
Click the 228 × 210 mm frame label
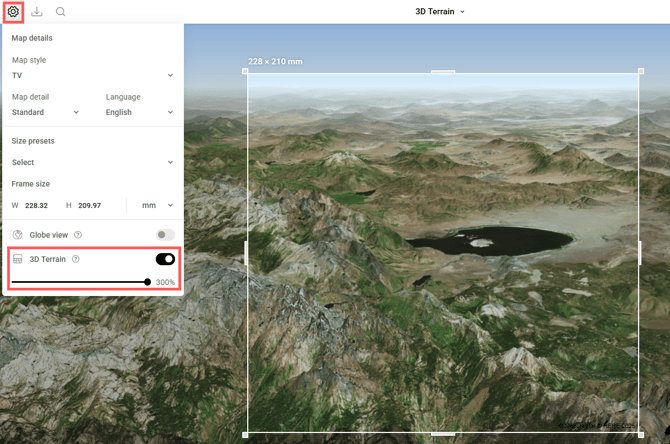point(275,62)
